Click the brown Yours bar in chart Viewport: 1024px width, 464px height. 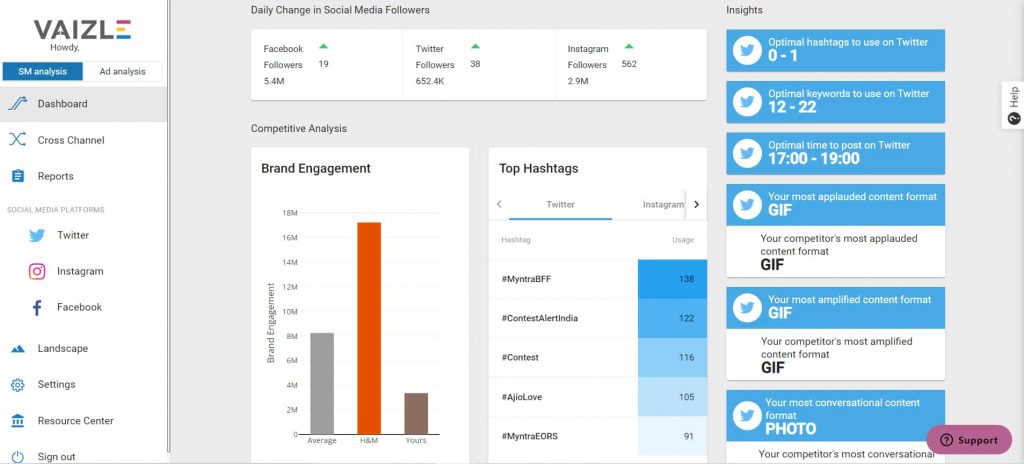tap(416, 414)
